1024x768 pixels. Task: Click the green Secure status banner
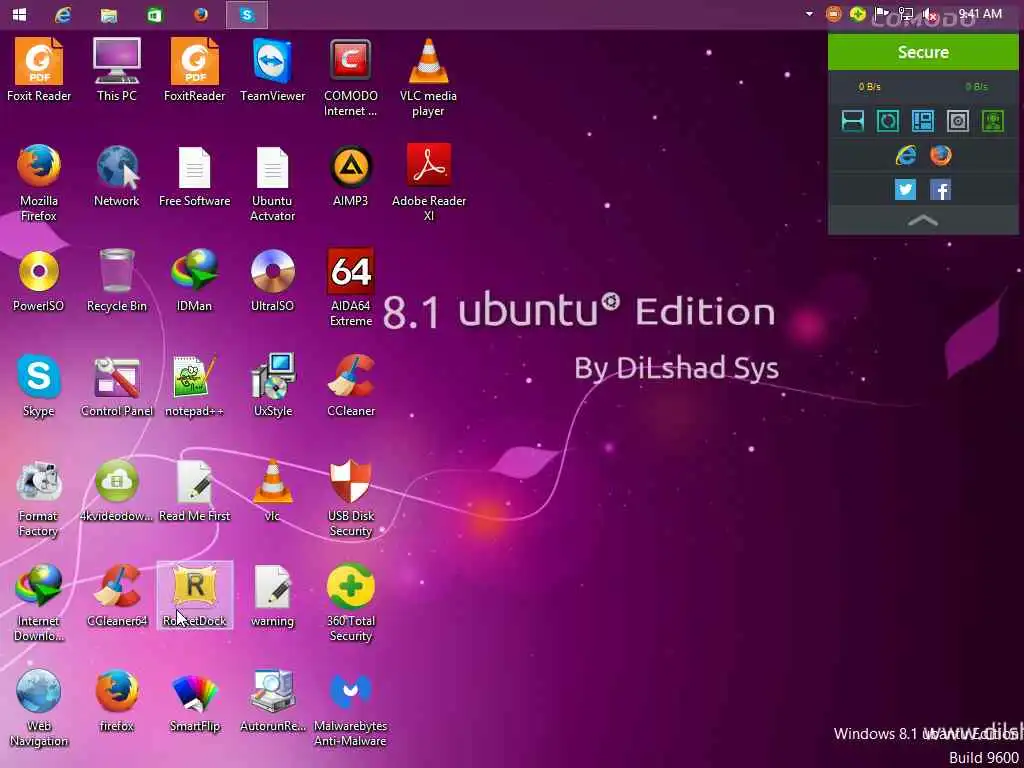pyautogui.click(x=923, y=52)
